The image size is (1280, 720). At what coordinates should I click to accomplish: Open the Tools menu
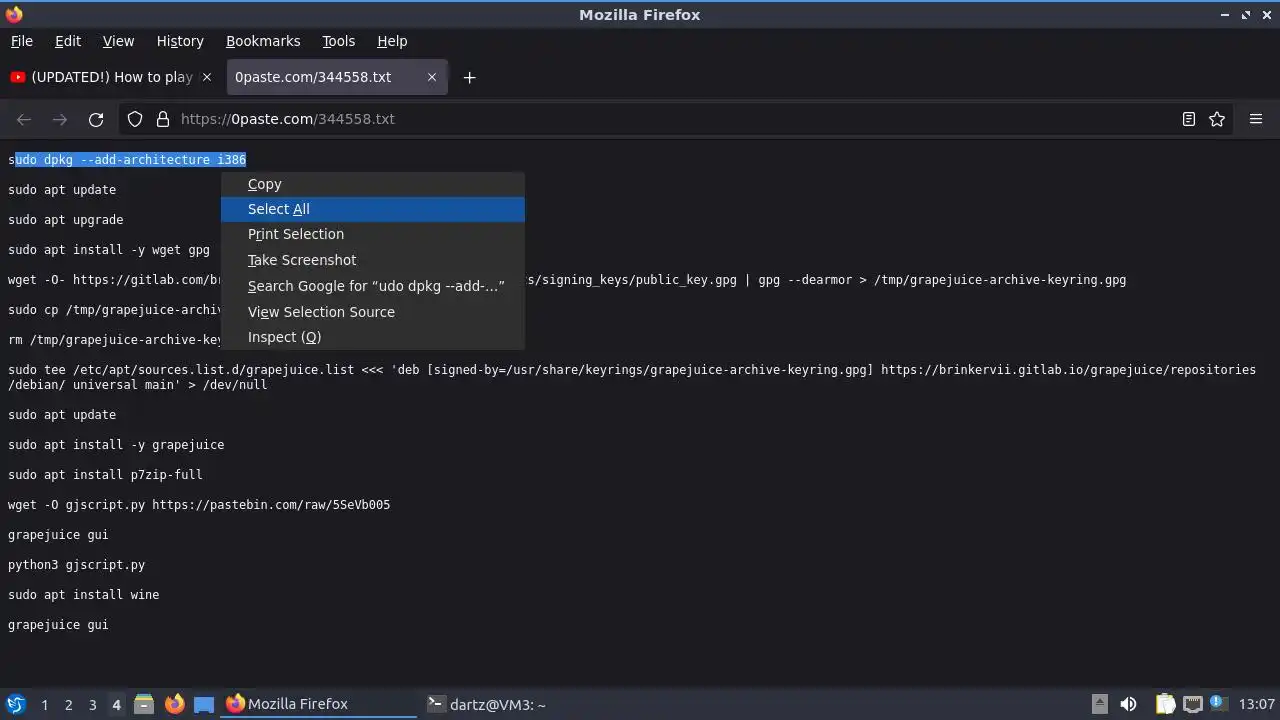click(x=338, y=41)
